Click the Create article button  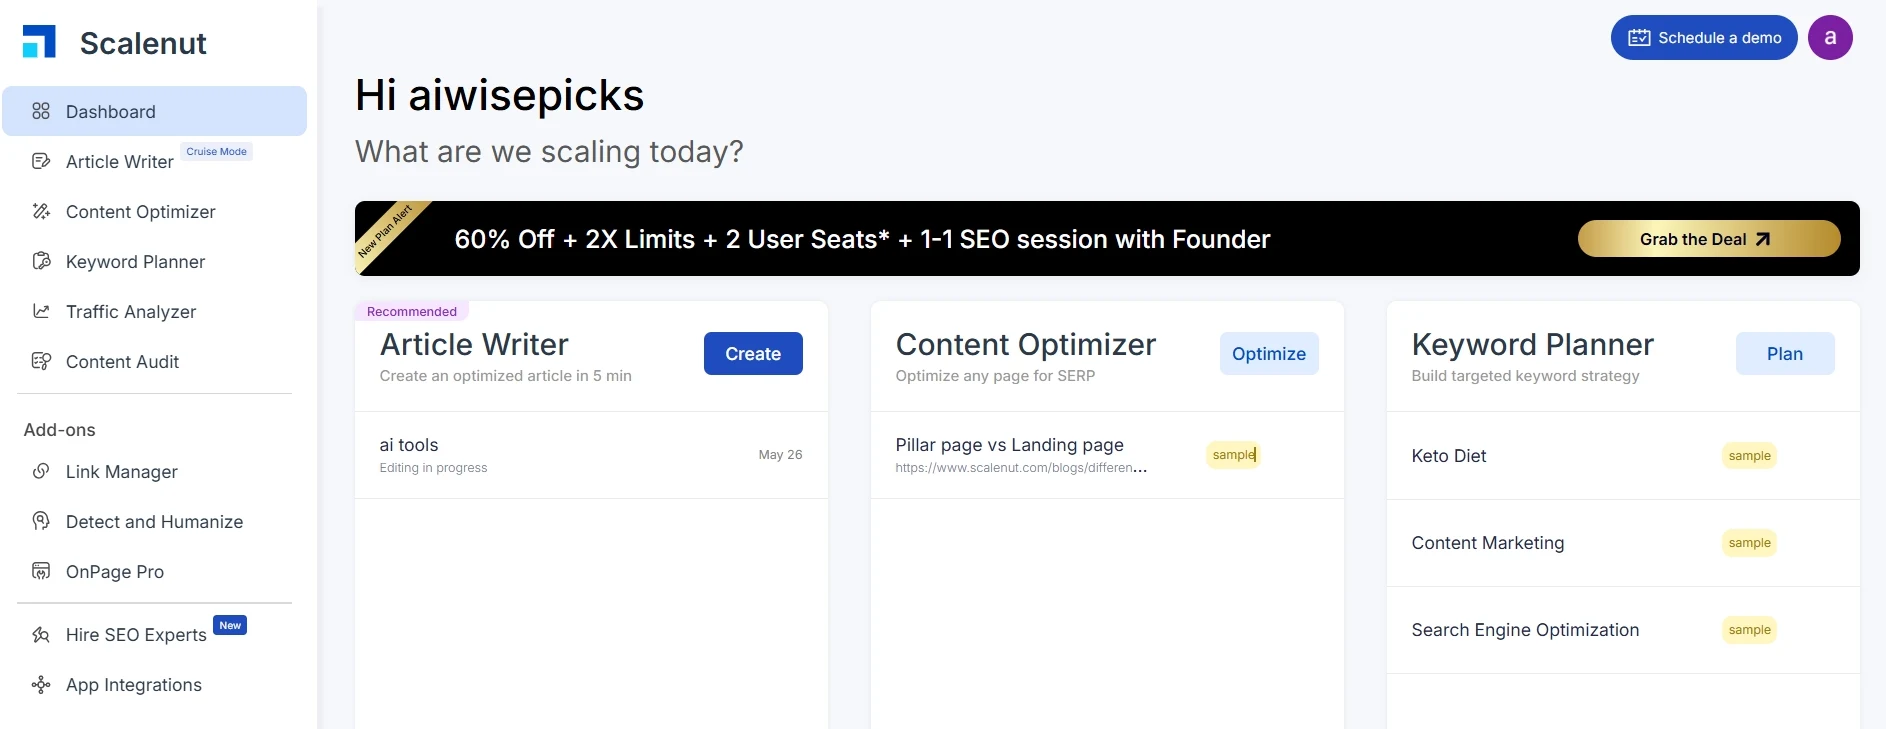[753, 354]
